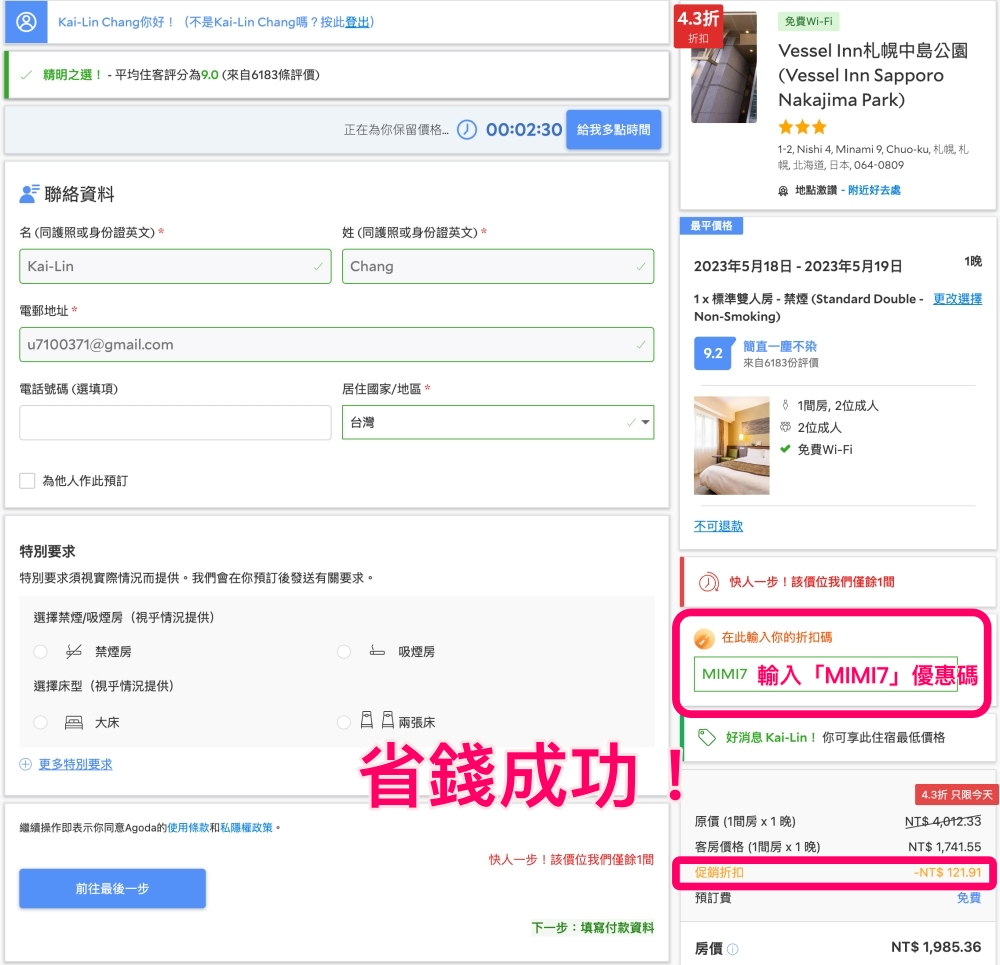Click the user profile avatar icon
Screen dimensions: 1000x965
[x=26, y=22]
